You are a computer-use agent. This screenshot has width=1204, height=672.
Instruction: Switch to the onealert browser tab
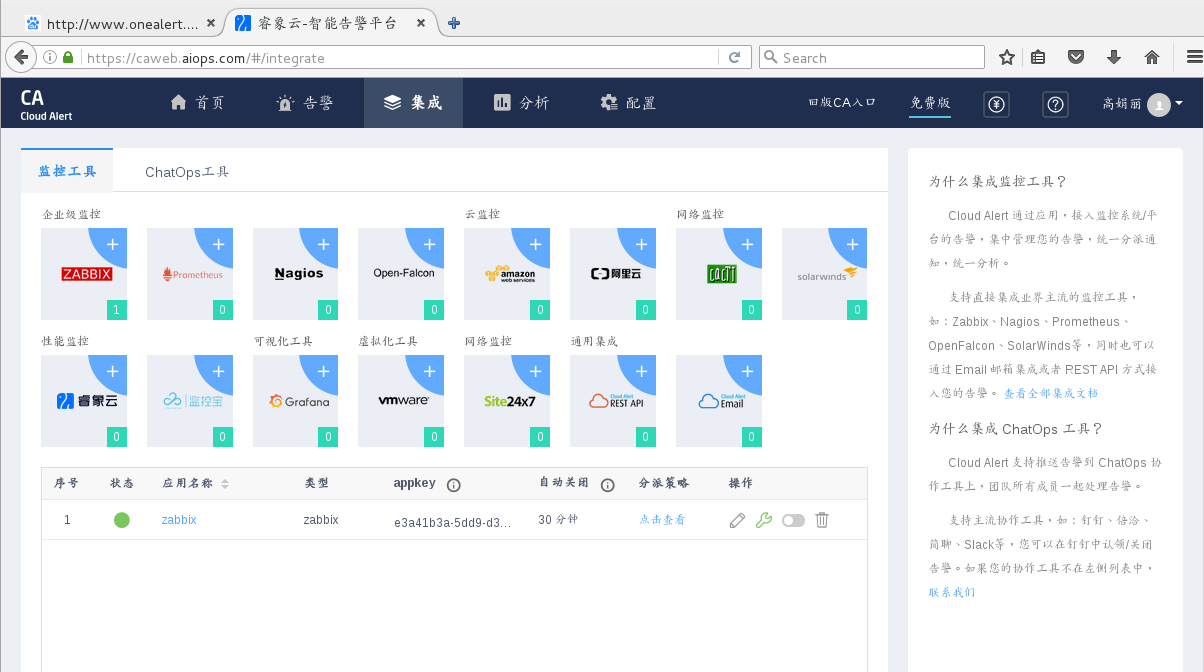click(x=120, y=22)
